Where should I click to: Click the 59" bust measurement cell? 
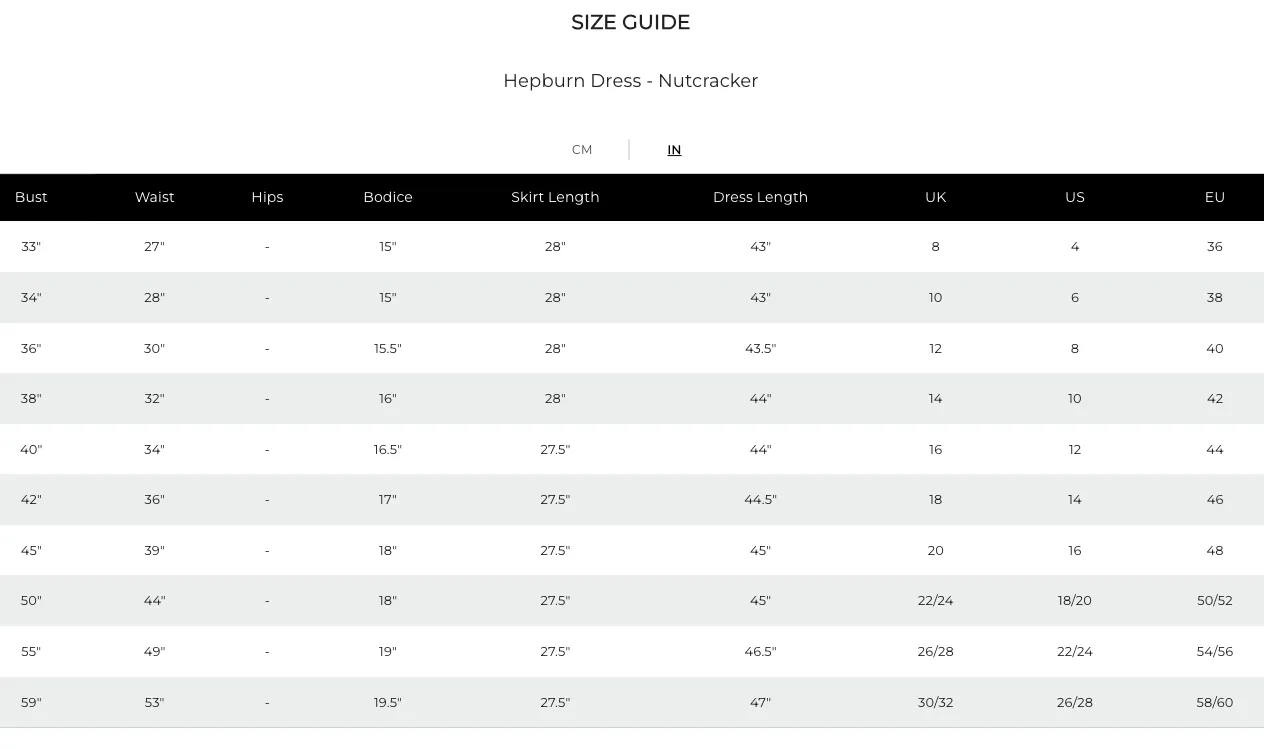pos(31,703)
